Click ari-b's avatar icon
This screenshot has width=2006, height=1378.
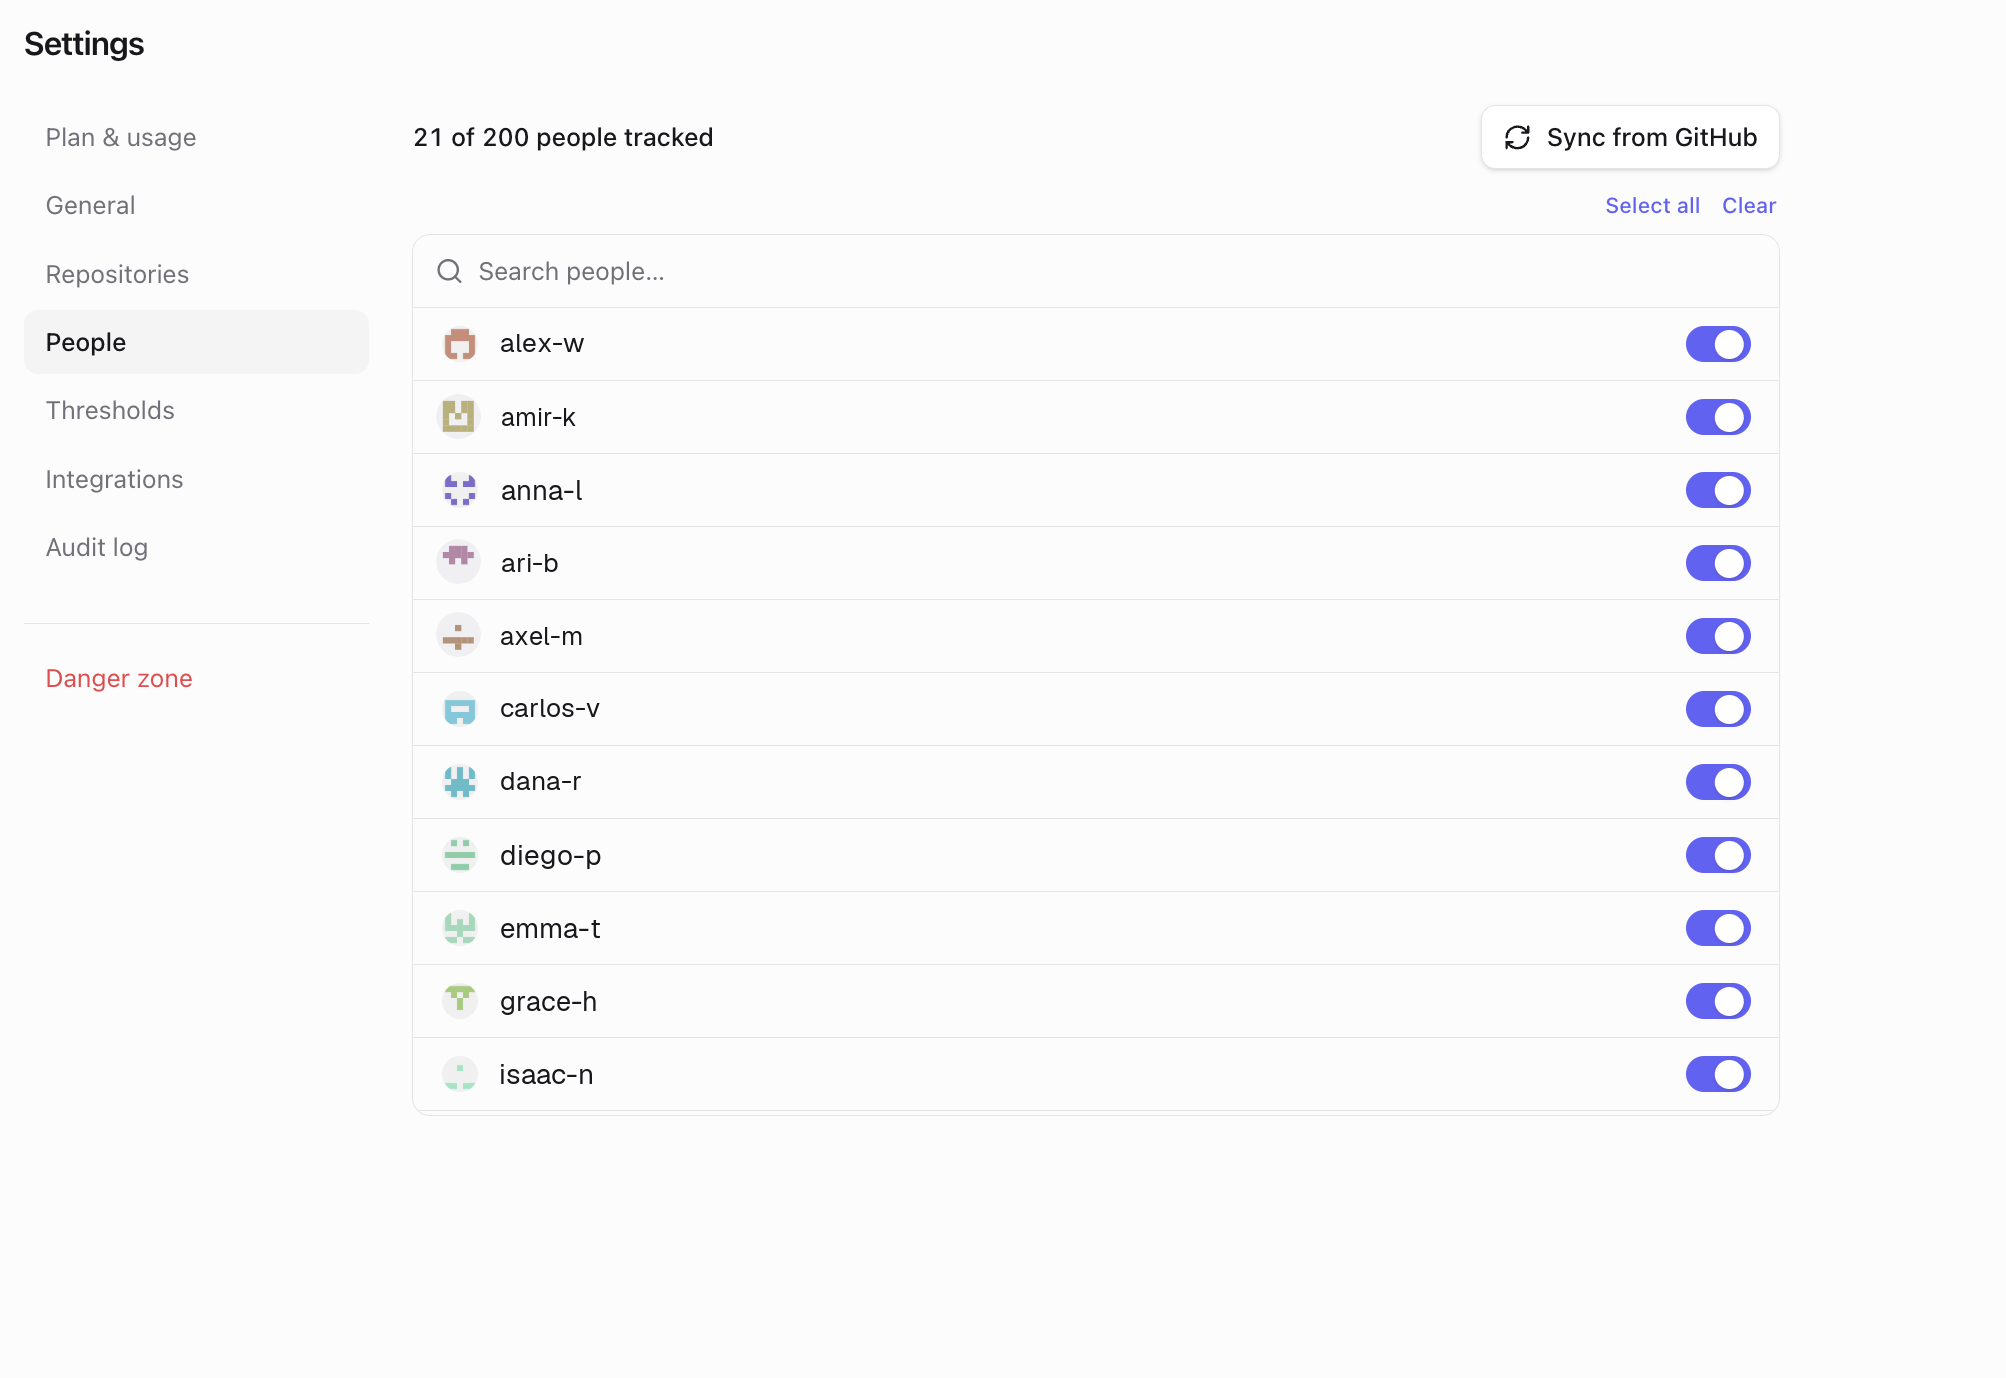coord(459,563)
